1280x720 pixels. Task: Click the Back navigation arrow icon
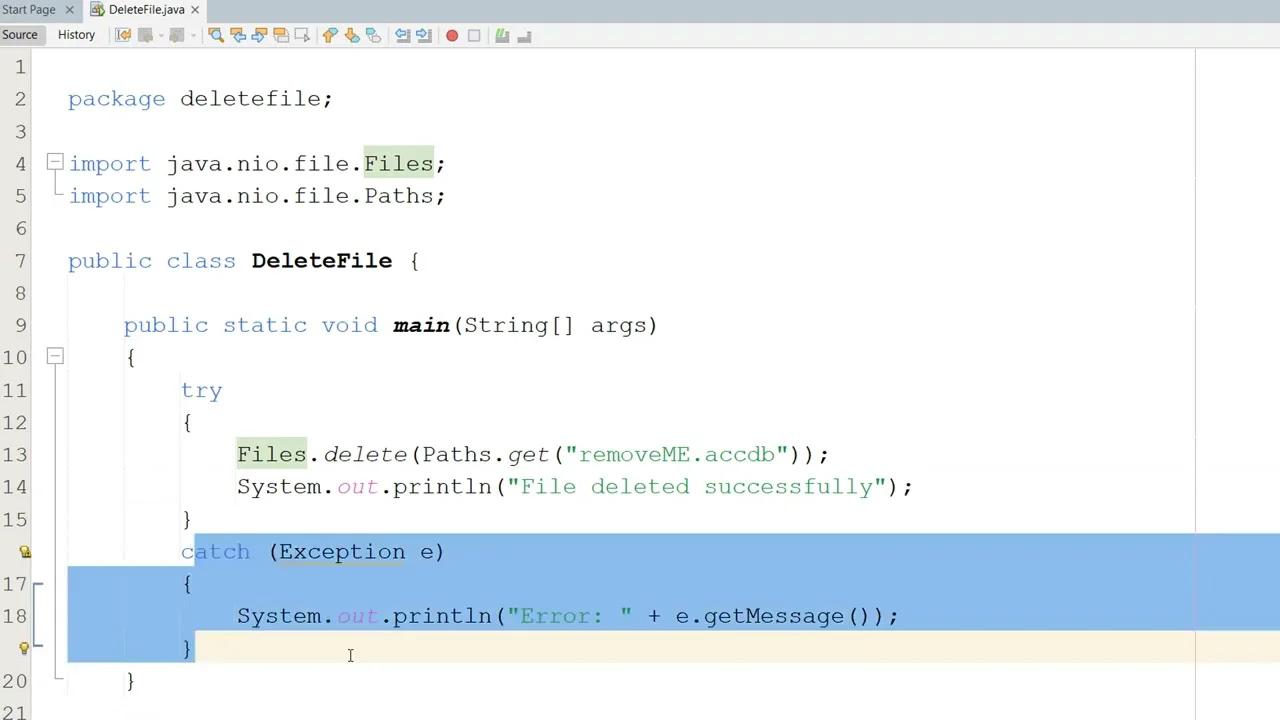point(146,36)
